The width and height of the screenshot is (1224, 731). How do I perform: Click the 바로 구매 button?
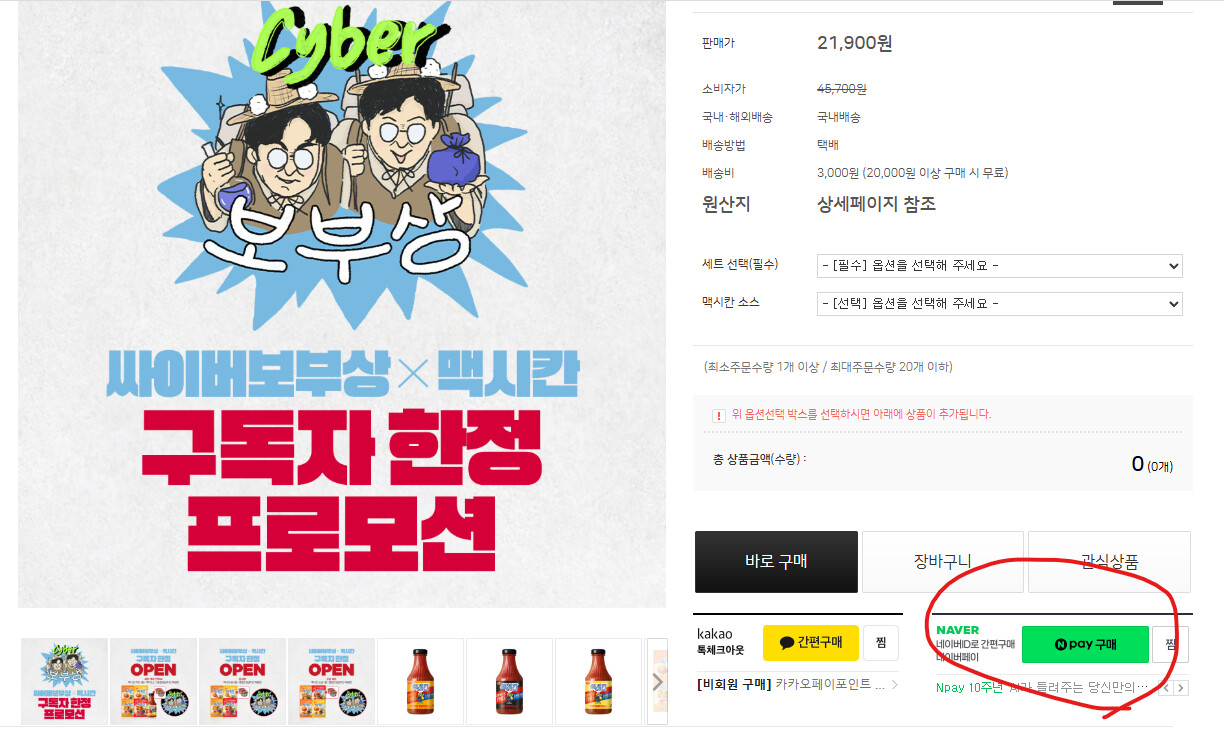[x=776, y=562]
